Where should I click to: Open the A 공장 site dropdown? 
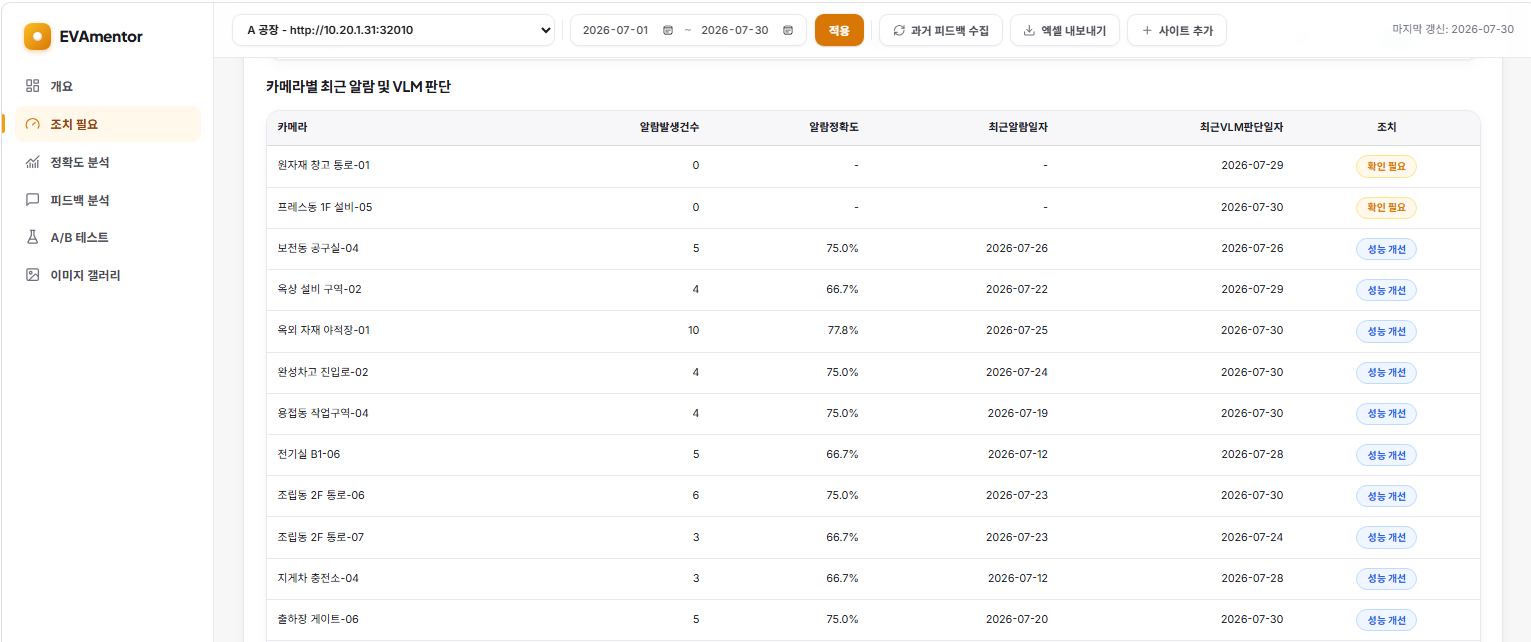pos(394,30)
